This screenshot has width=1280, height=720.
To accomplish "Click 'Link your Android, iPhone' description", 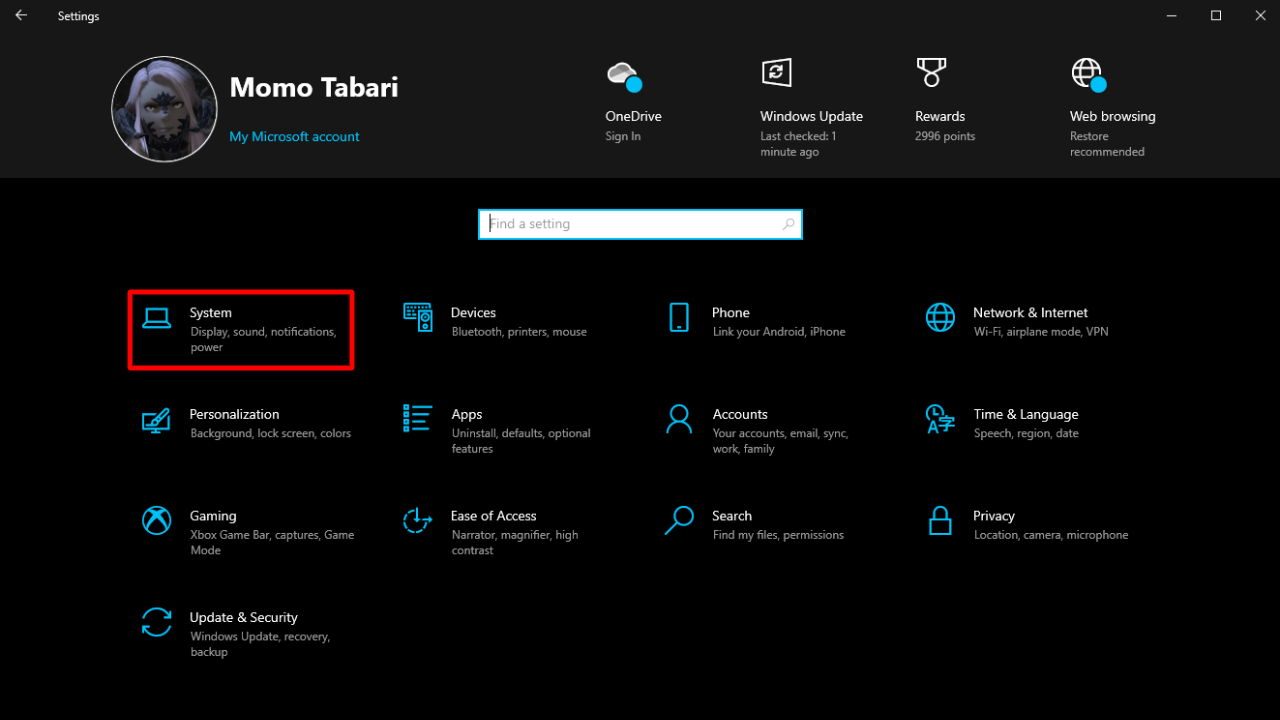I will [x=779, y=332].
